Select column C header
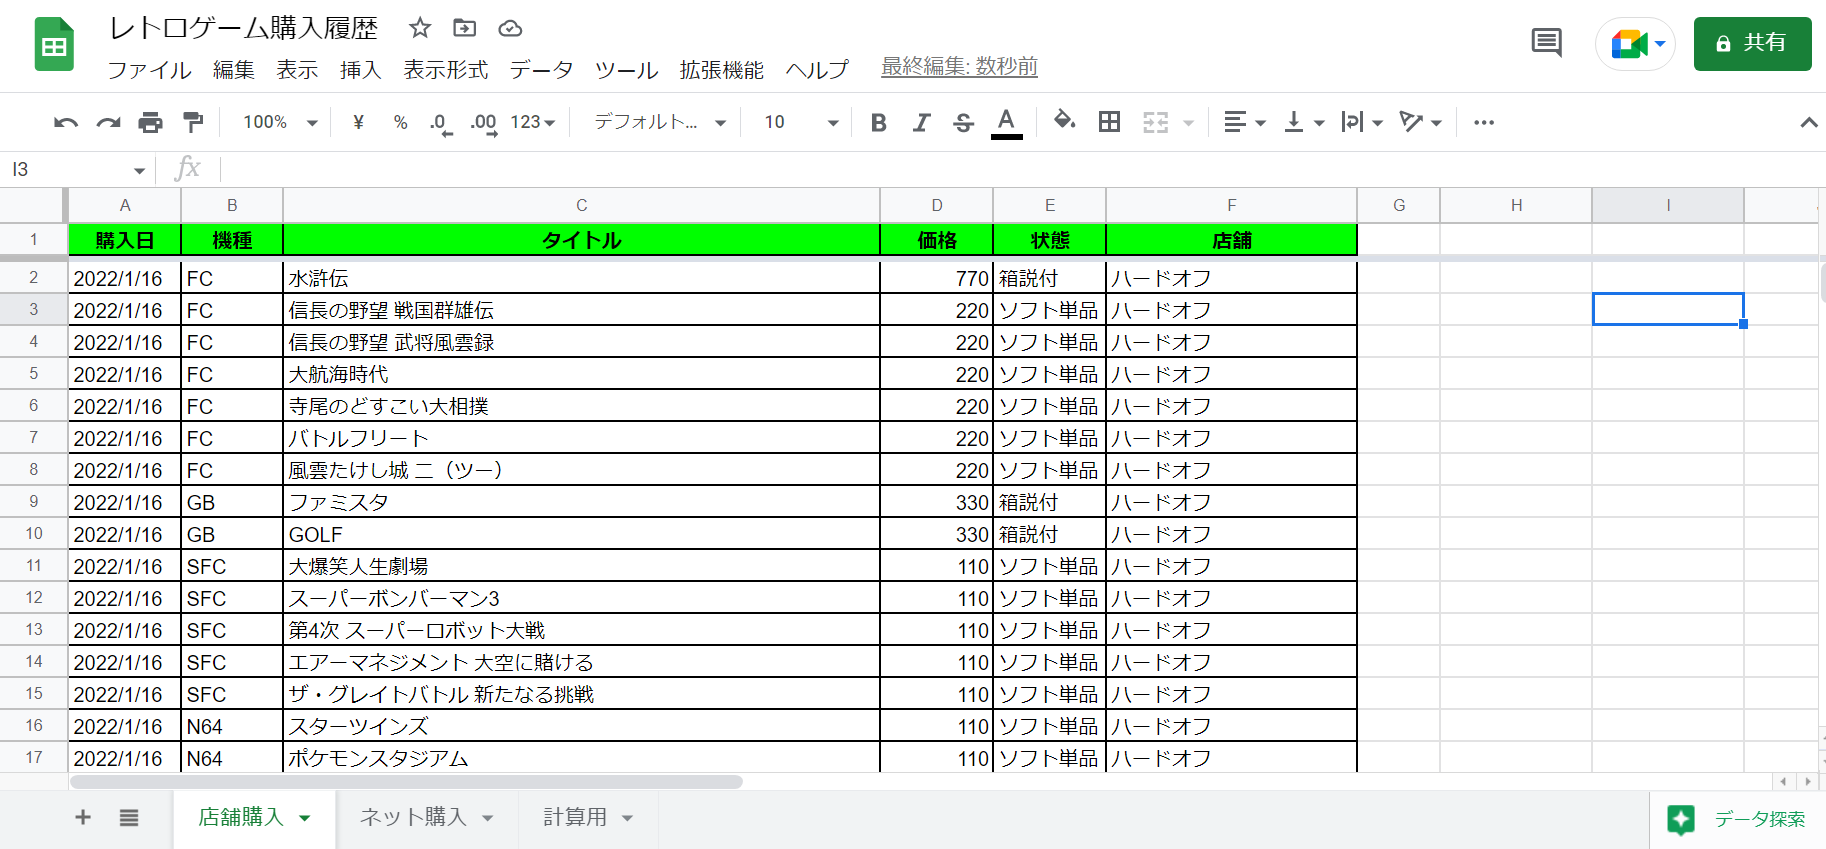This screenshot has height=849, width=1826. click(582, 205)
